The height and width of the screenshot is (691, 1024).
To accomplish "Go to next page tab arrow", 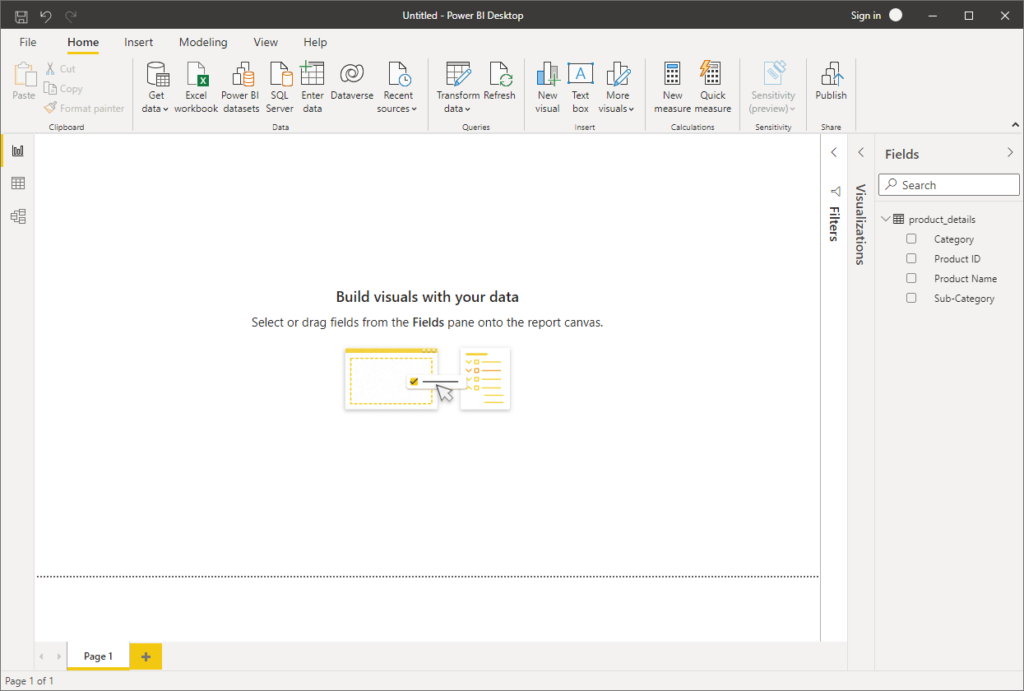I will point(59,656).
